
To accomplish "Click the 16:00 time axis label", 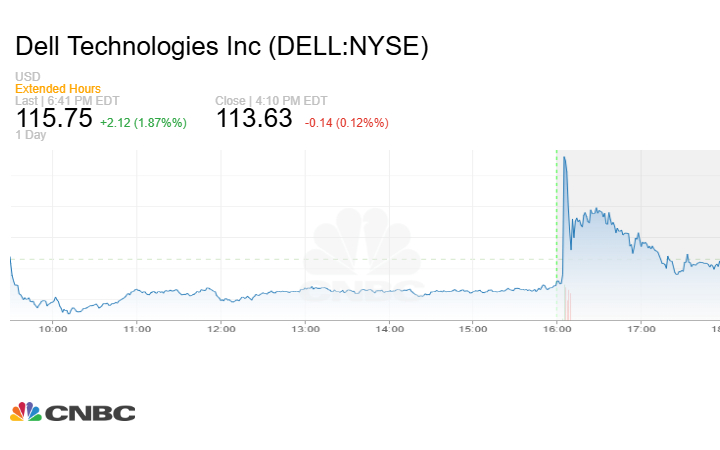I will (x=557, y=329).
